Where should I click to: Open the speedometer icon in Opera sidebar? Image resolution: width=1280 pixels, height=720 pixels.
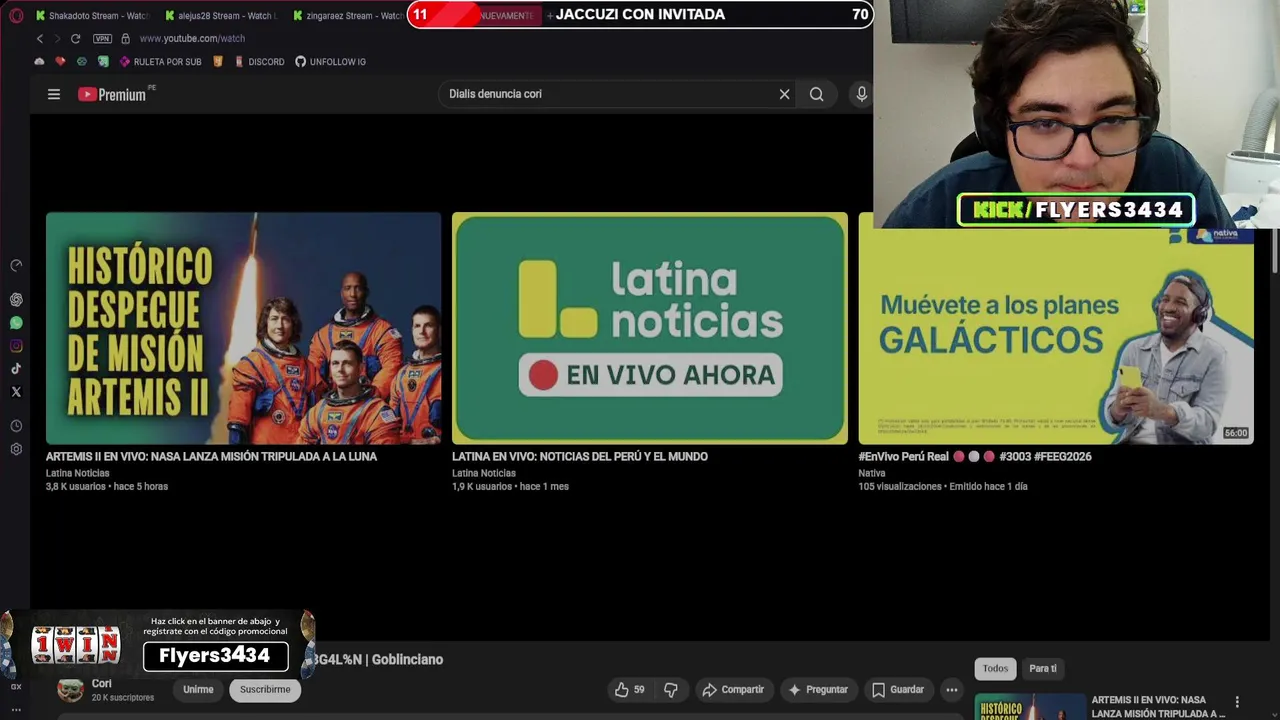tap(16, 266)
